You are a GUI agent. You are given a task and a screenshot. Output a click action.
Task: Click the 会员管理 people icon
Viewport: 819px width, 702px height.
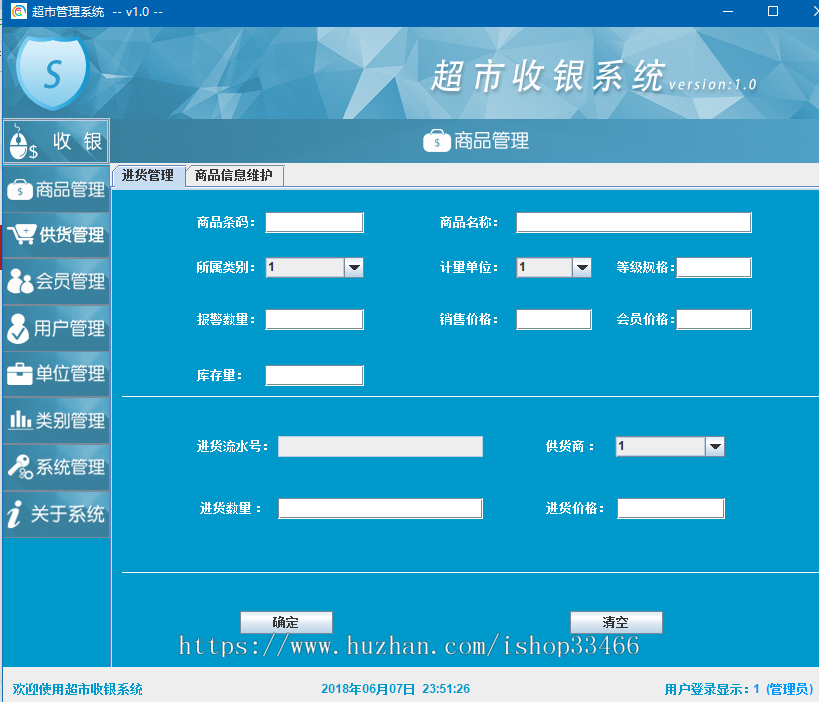click(20, 281)
